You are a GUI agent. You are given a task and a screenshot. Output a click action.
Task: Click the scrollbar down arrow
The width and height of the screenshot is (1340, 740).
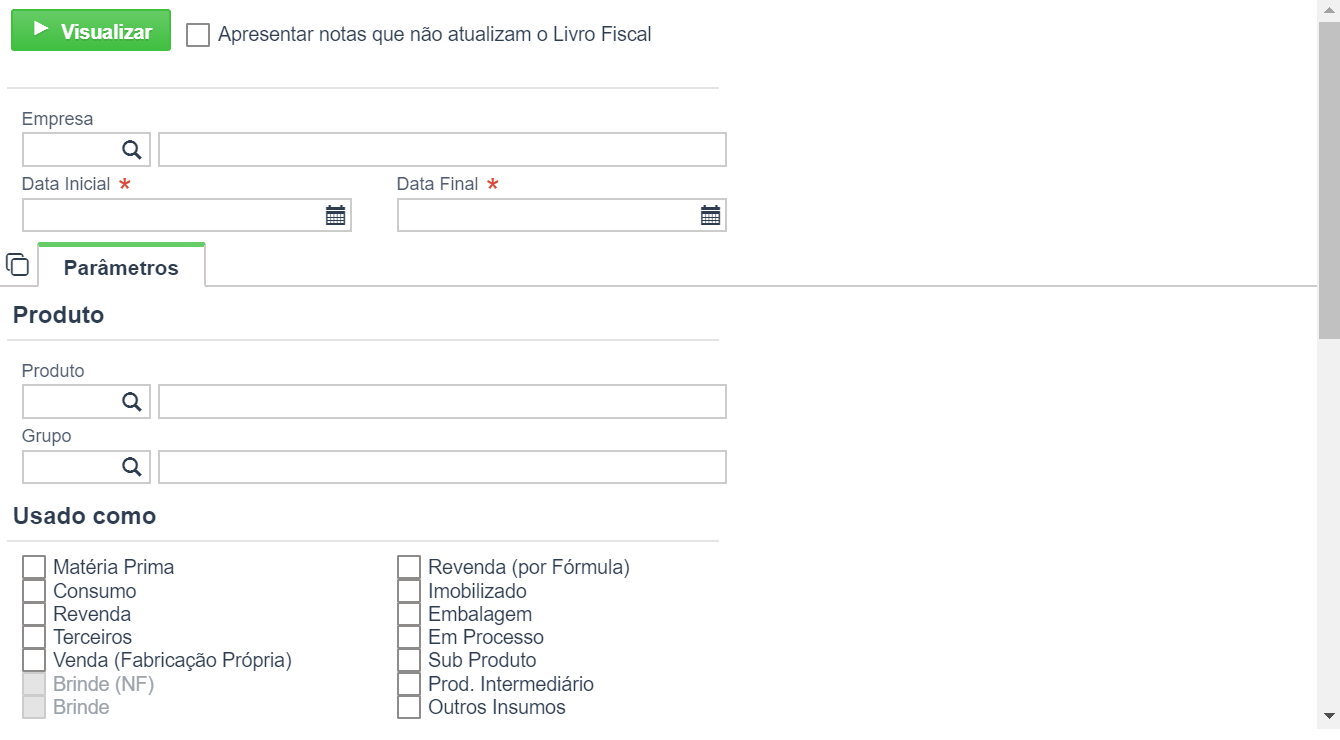pos(1329,715)
